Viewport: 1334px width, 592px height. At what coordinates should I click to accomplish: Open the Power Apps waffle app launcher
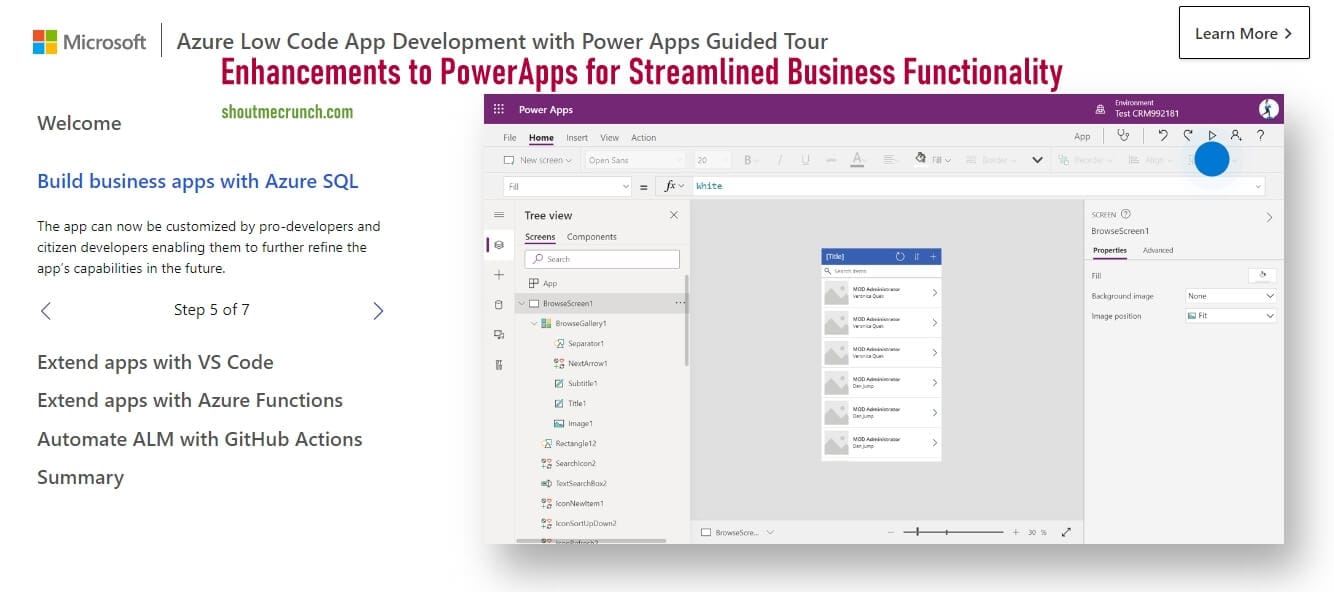coord(499,110)
